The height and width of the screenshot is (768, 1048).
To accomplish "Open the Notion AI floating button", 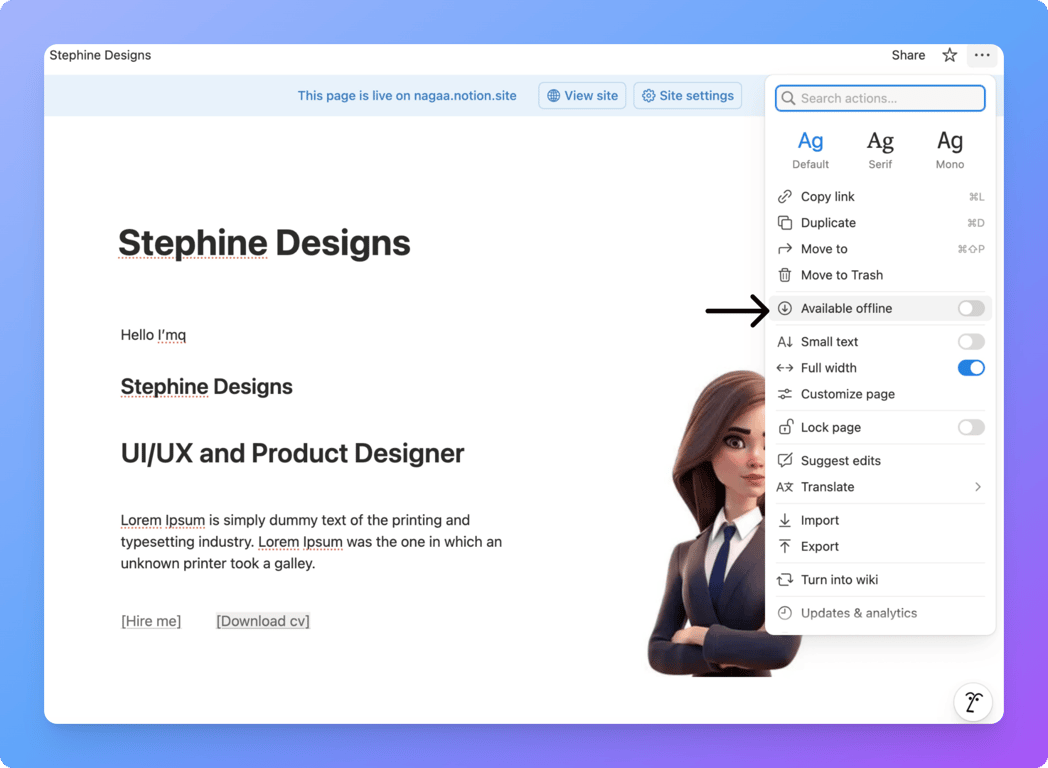I will point(972,702).
